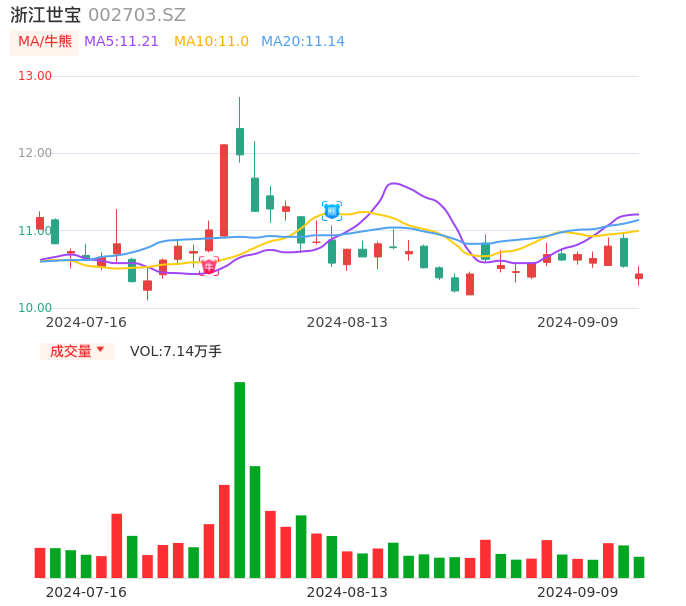The height and width of the screenshot is (606, 686).
Task: Click the 12.00 price axis label
Action: click(35, 153)
